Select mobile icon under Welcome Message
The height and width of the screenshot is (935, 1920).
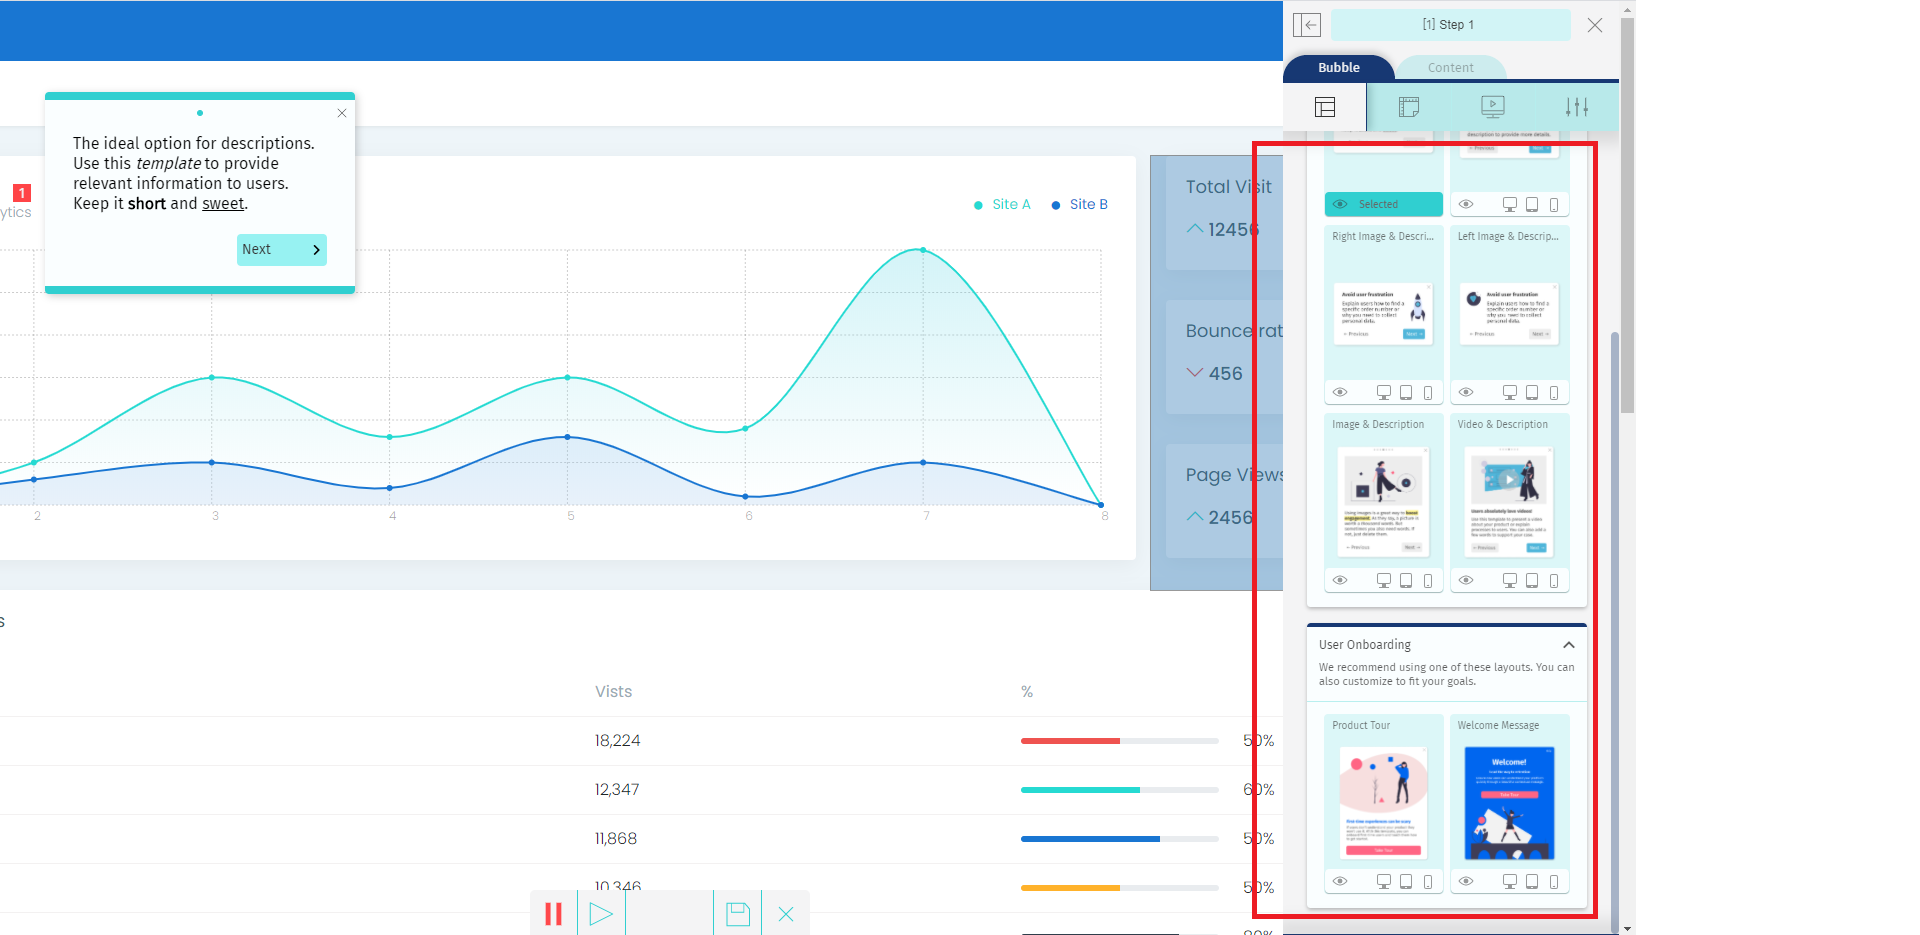pos(1554,882)
